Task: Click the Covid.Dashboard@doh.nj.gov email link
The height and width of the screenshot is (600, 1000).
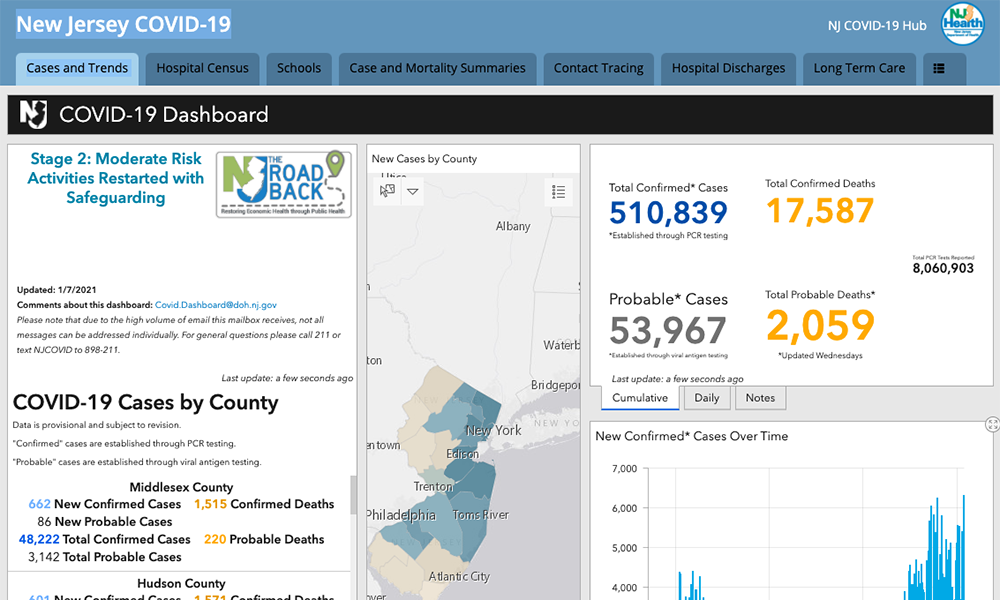Action: point(216,305)
